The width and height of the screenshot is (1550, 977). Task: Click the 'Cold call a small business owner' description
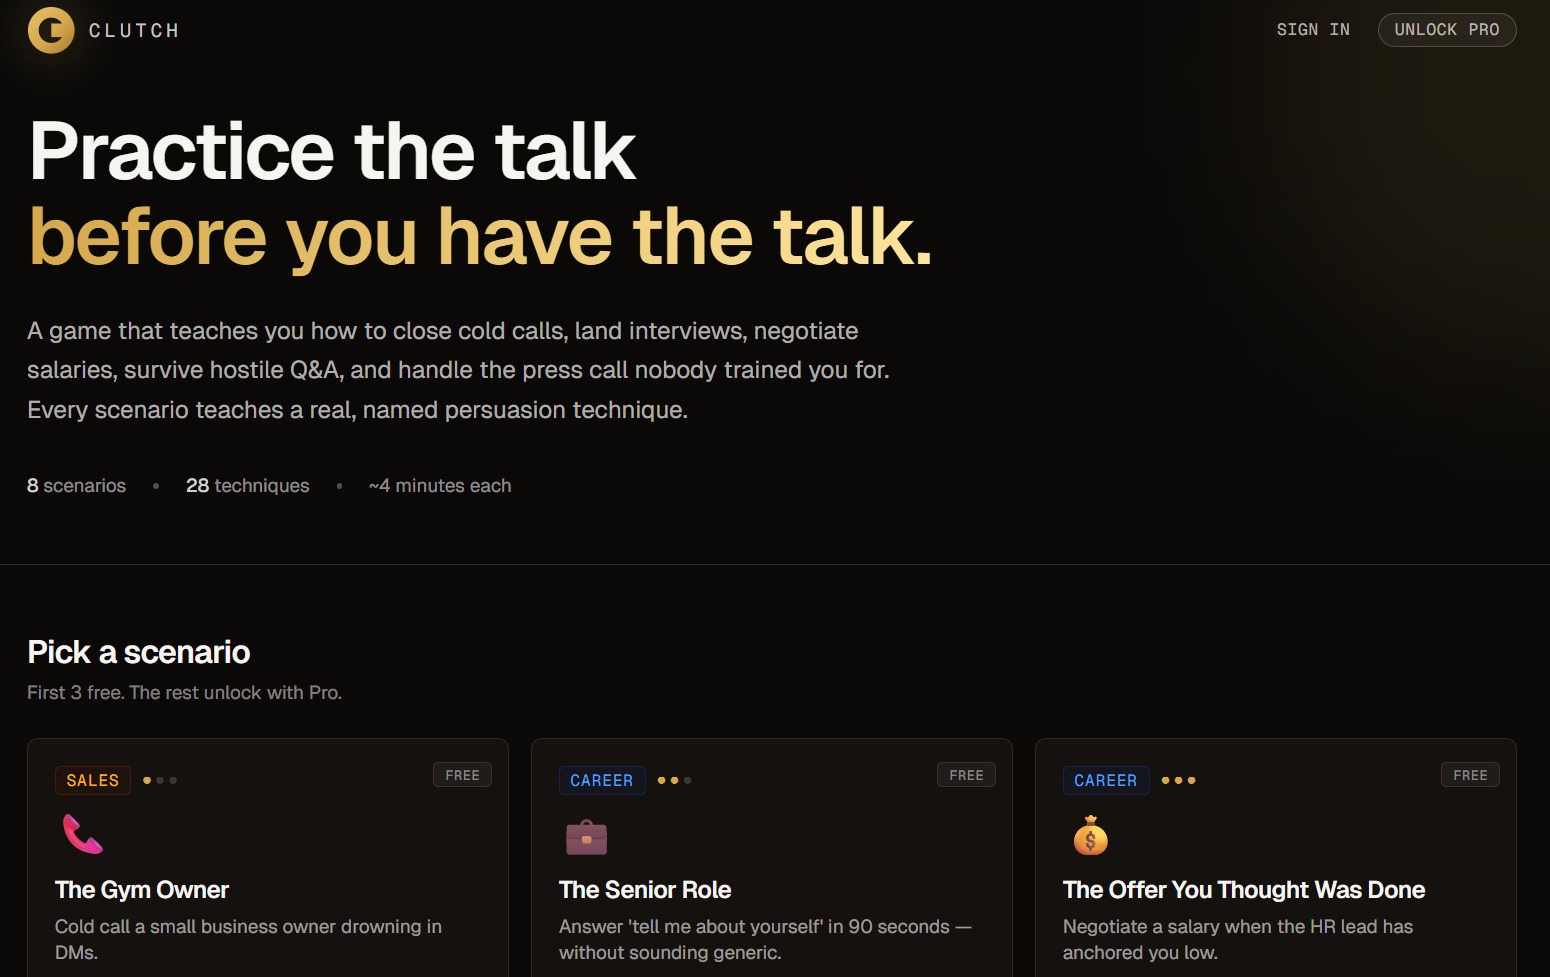(x=248, y=940)
